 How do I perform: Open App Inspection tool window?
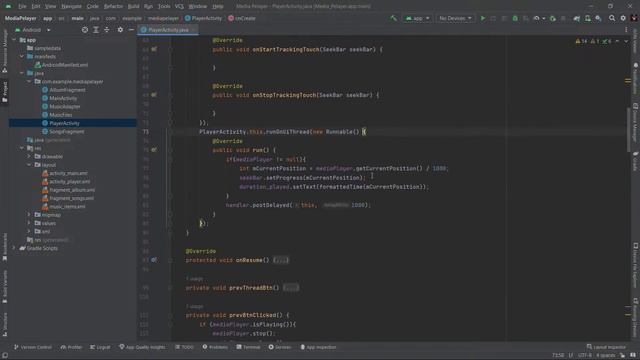click(318, 347)
